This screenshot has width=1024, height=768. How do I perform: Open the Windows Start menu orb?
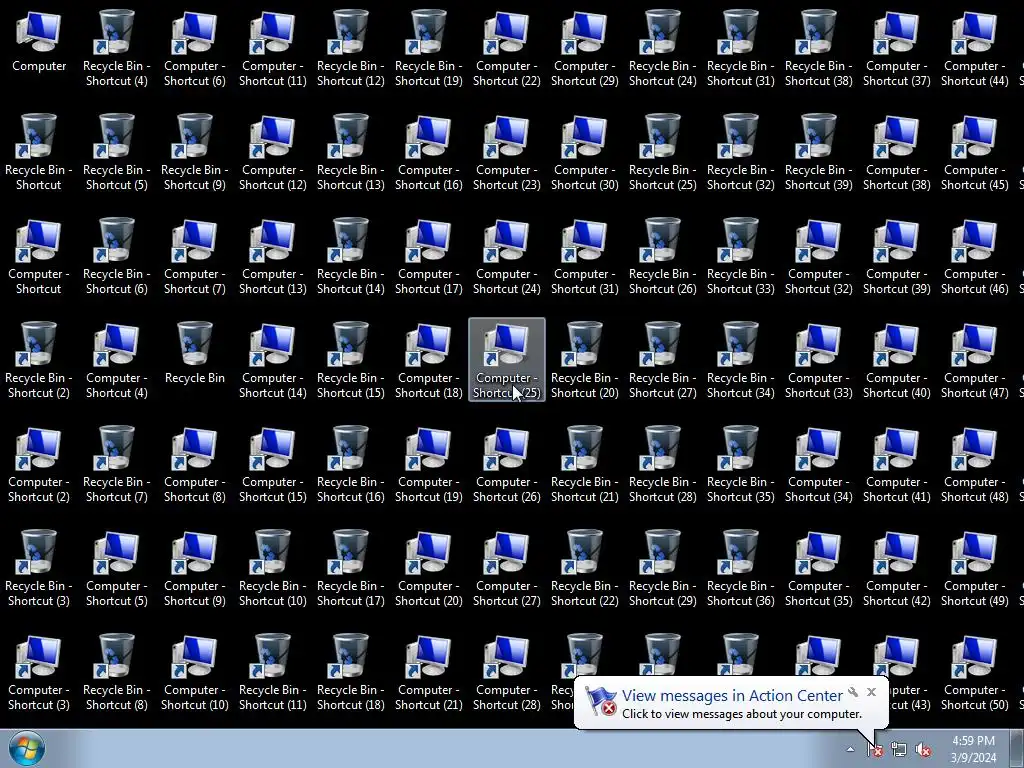pyautogui.click(x=27, y=748)
